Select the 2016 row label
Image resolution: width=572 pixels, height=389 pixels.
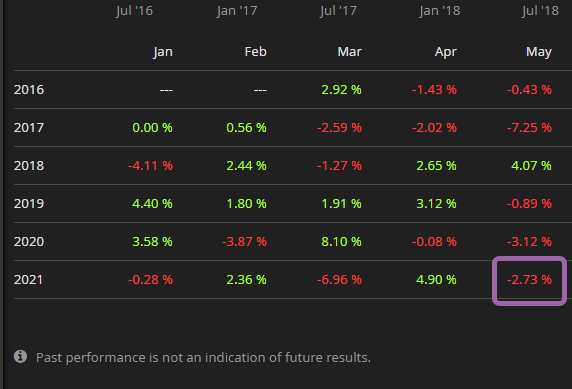tap(29, 90)
